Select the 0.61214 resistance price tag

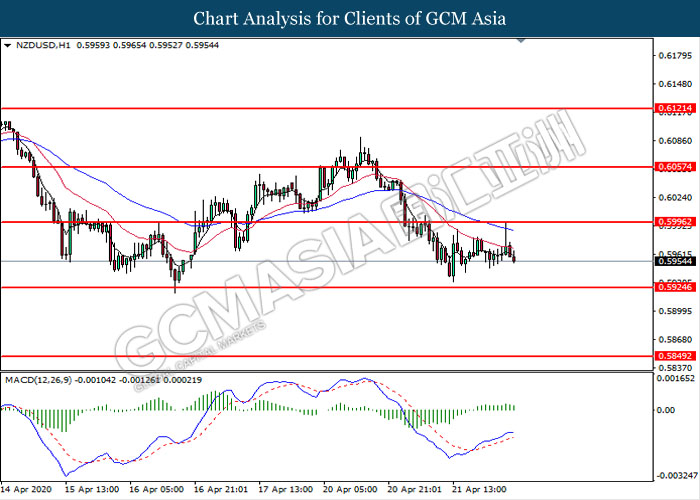[670, 107]
